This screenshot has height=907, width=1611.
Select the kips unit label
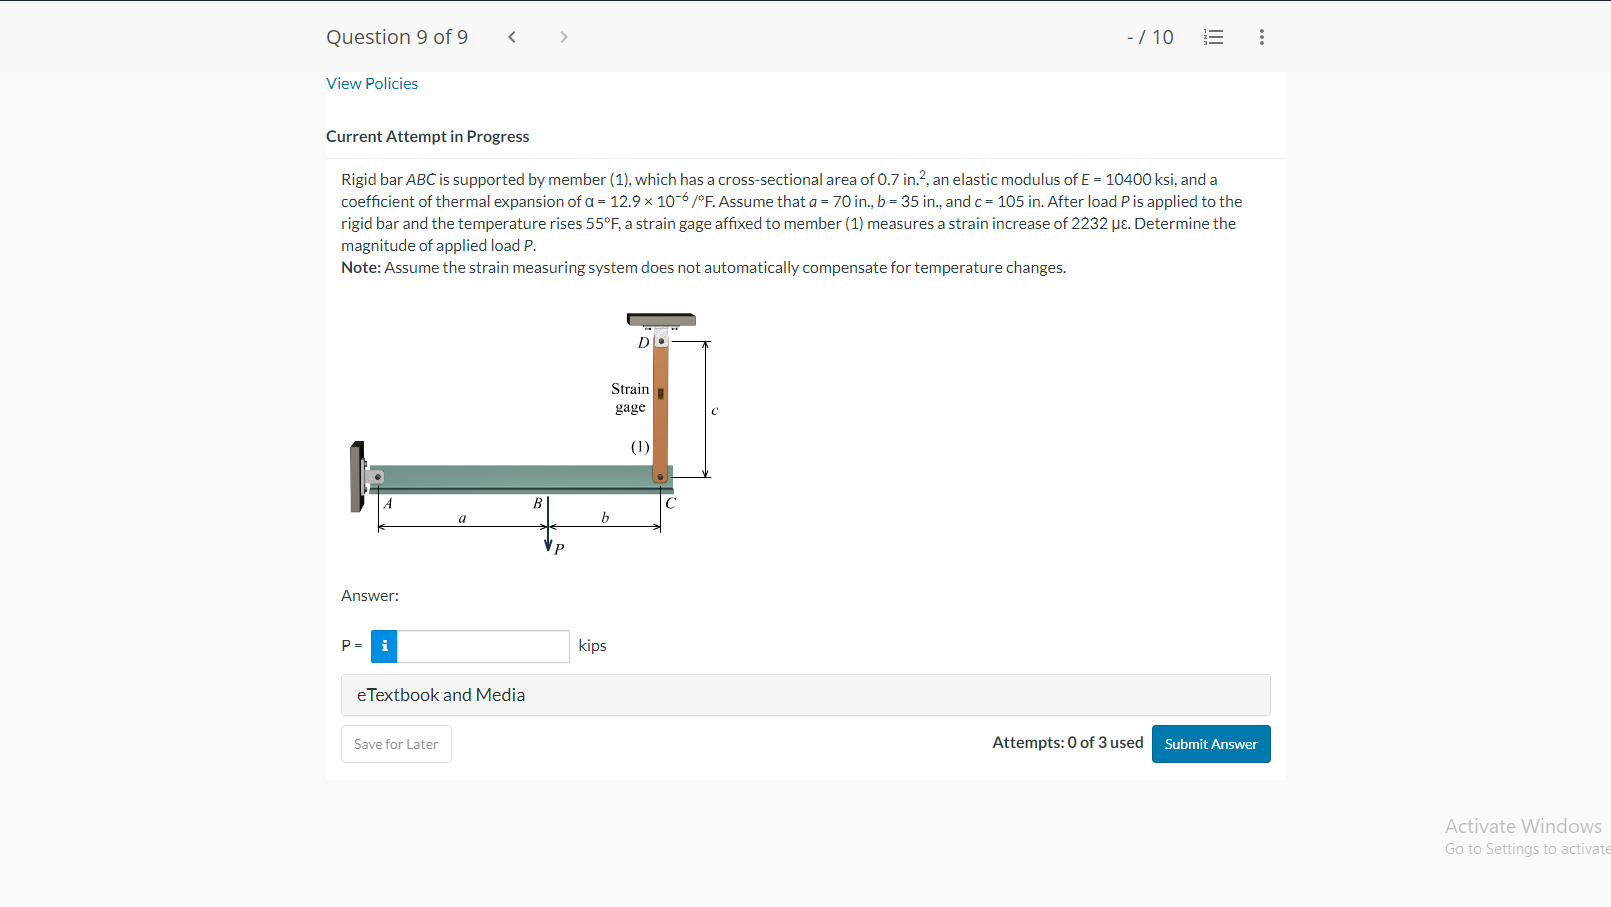[592, 645]
